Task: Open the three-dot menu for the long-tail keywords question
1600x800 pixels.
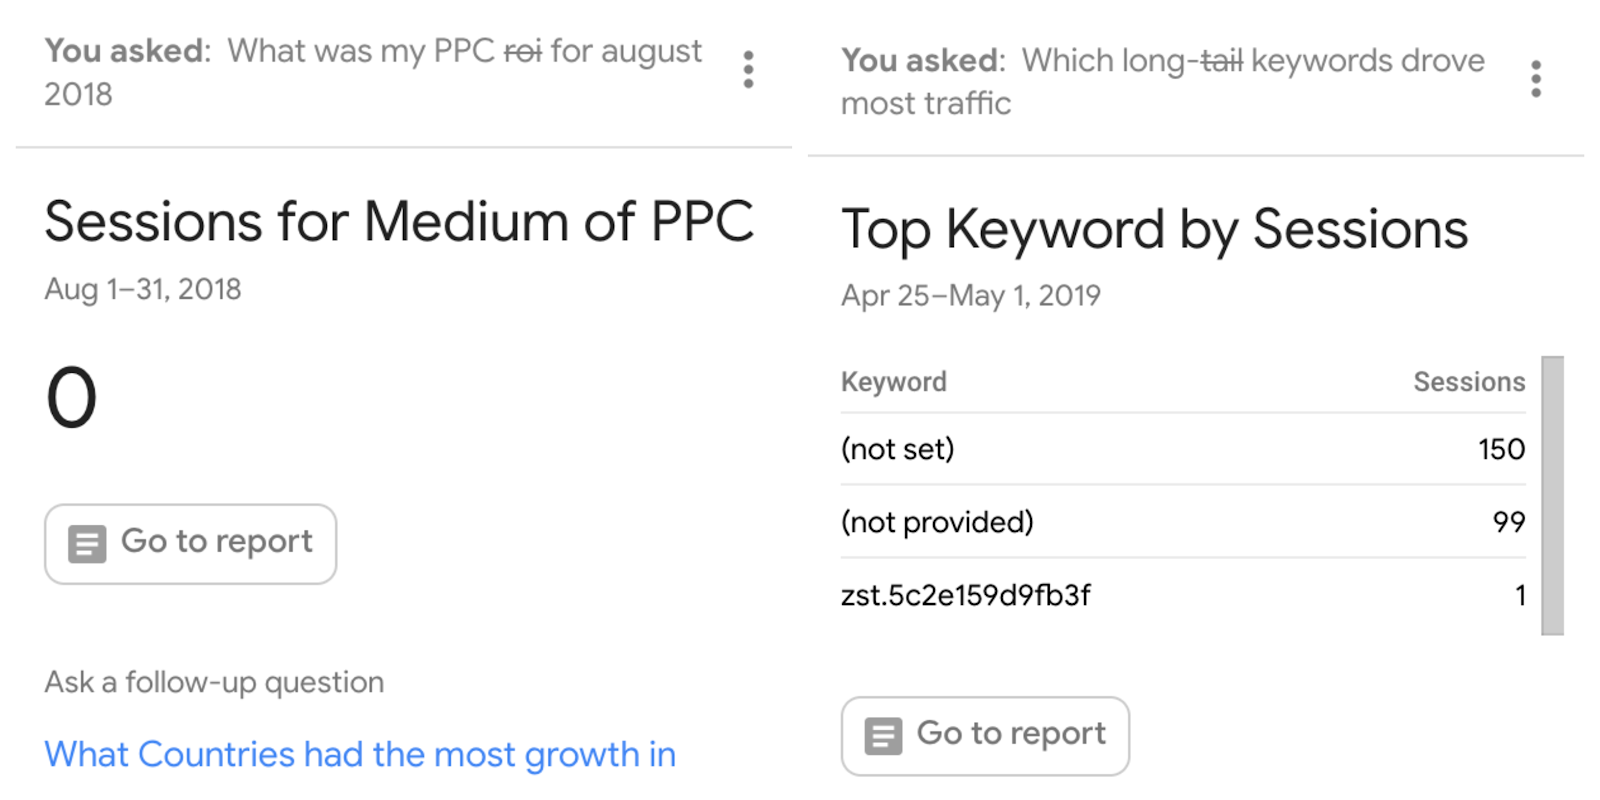Action: coord(1536,79)
